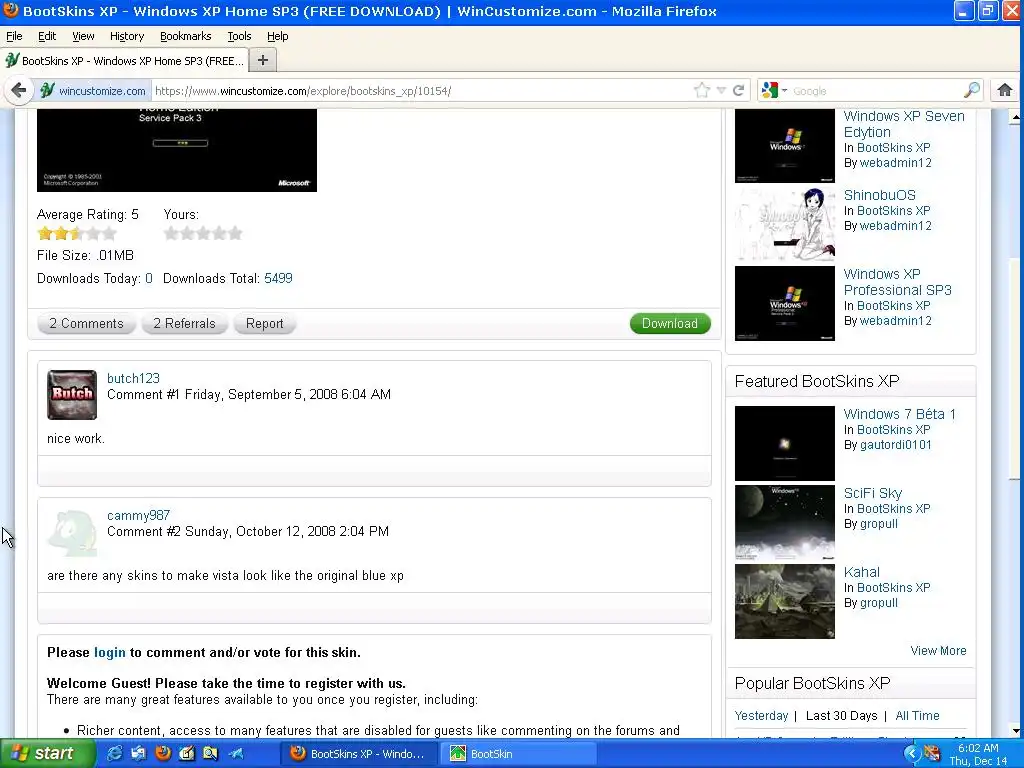
Task: Click the Google search input box
Action: pyautogui.click(x=875, y=91)
